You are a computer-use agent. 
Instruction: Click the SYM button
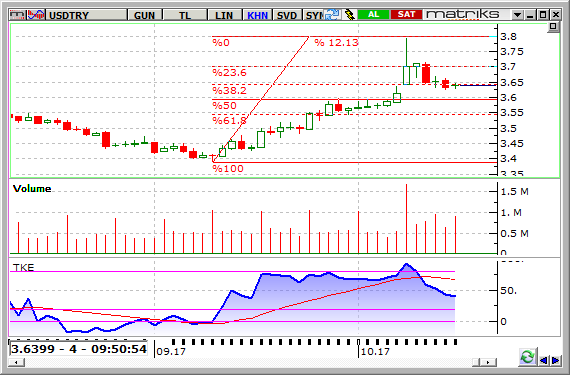(x=313, y=15)
